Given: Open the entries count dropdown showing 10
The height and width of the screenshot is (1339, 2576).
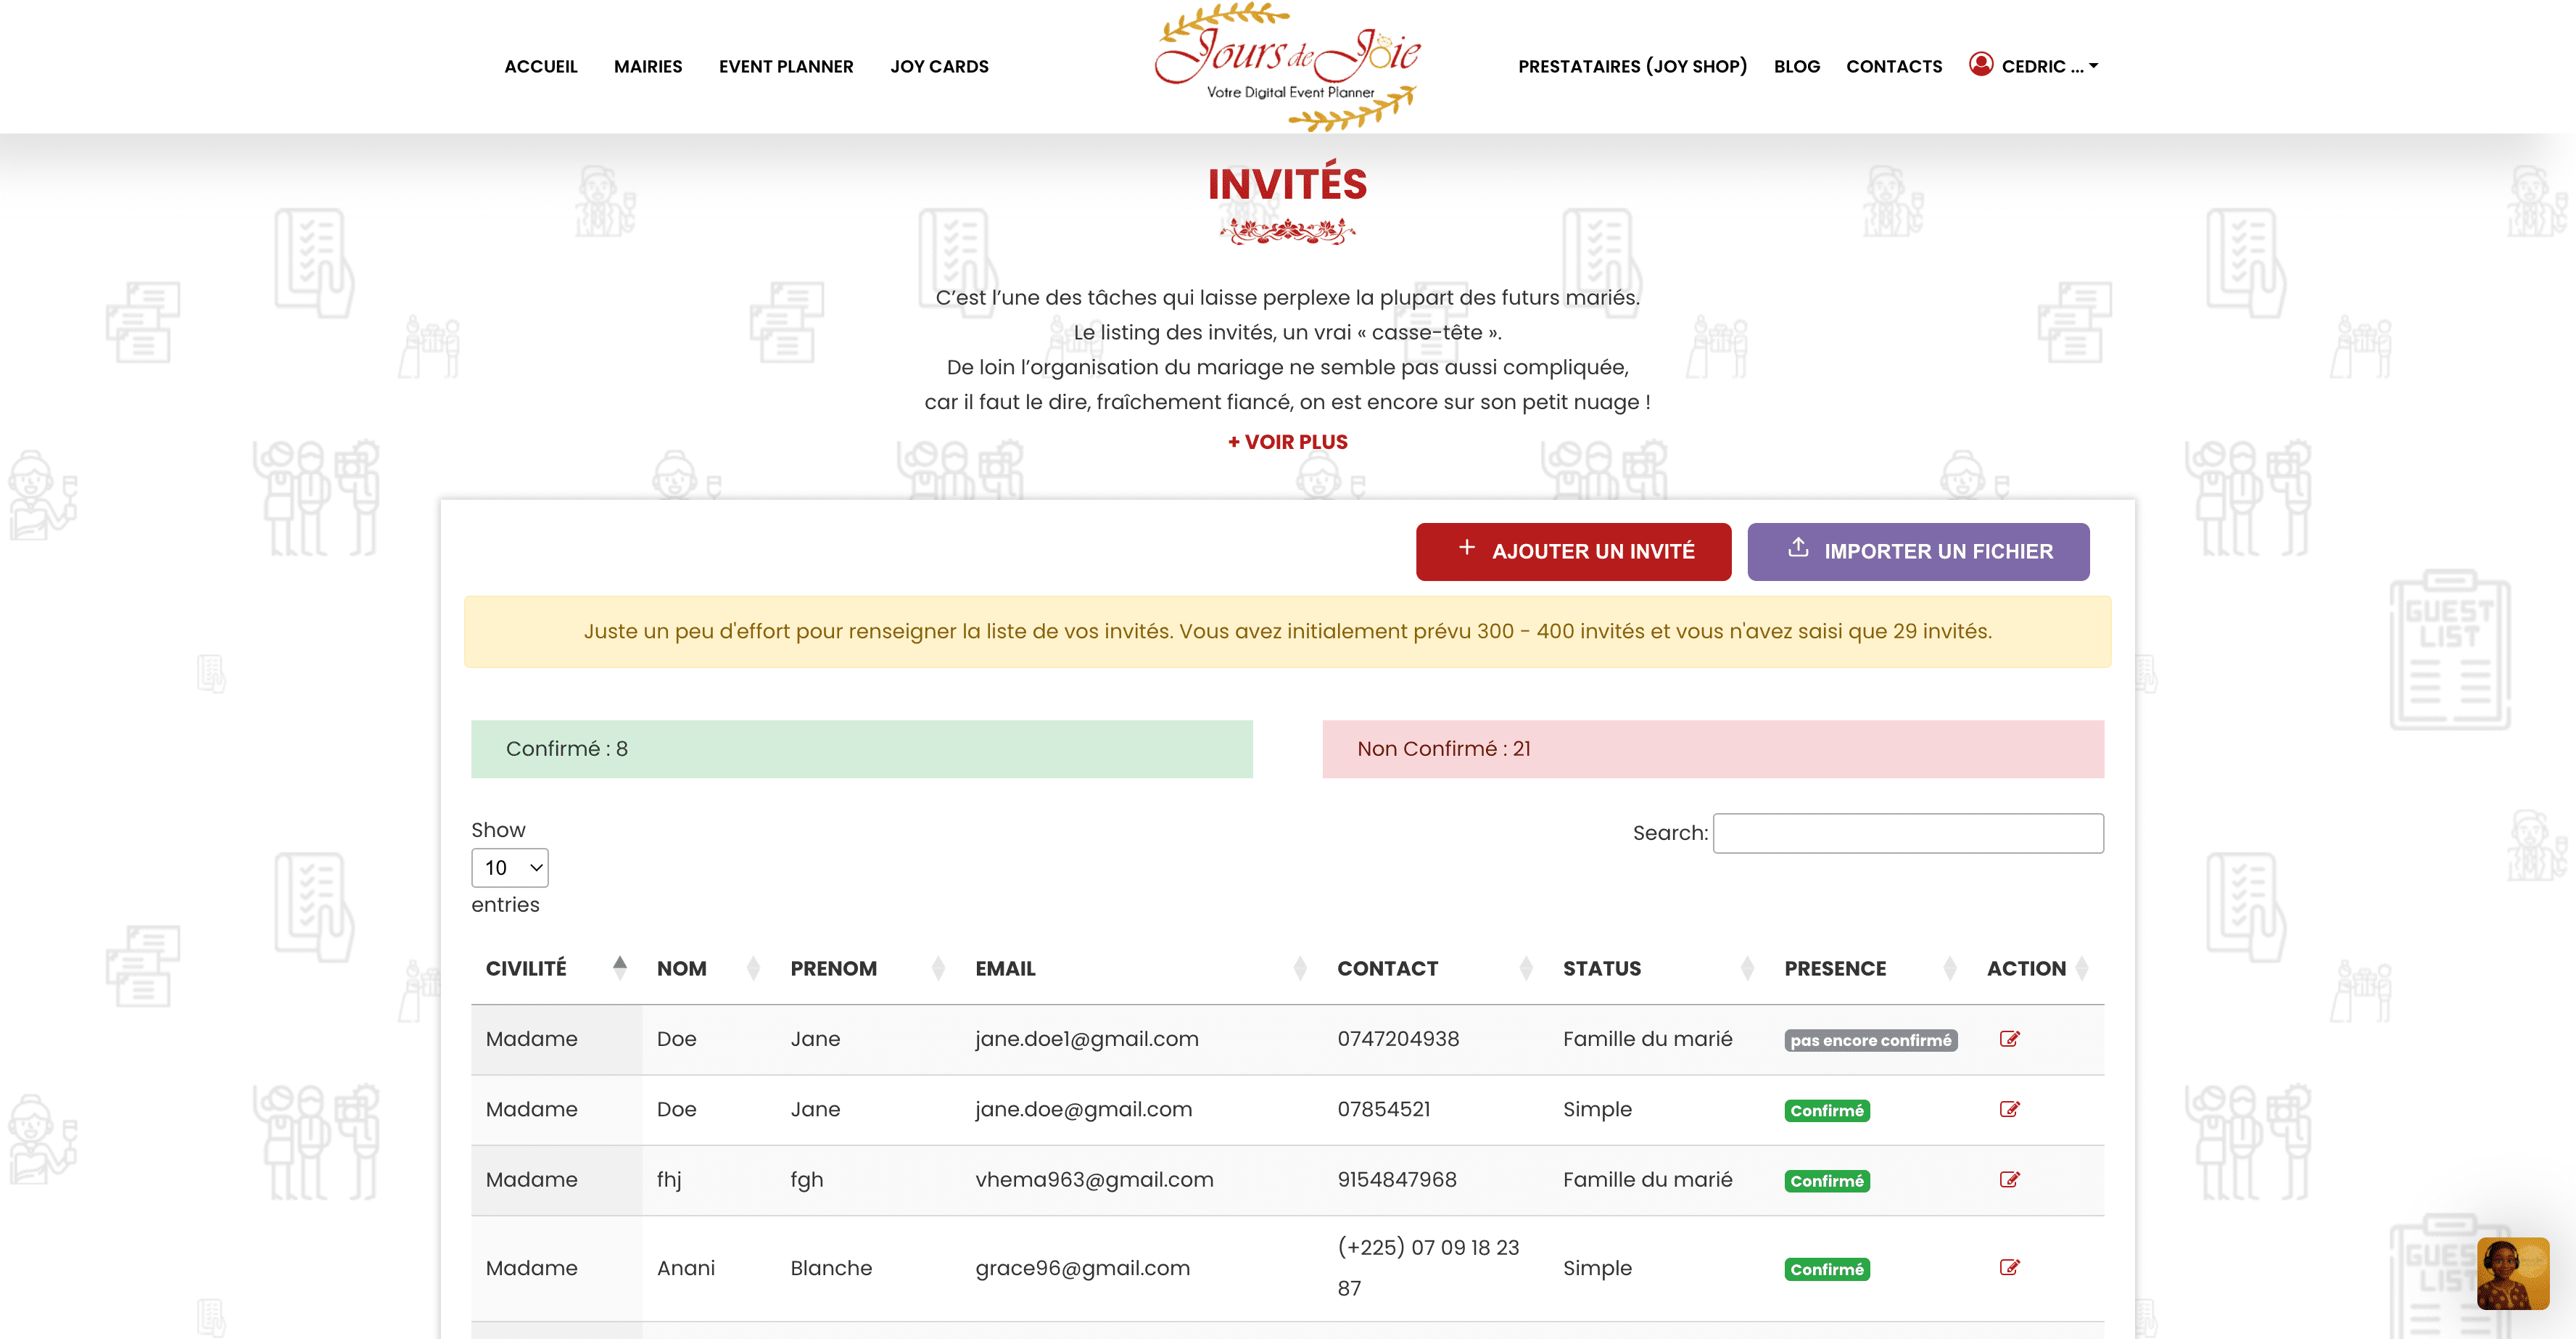Looking at the screenshot, I should pyautogui.click(x=510, y=867).
